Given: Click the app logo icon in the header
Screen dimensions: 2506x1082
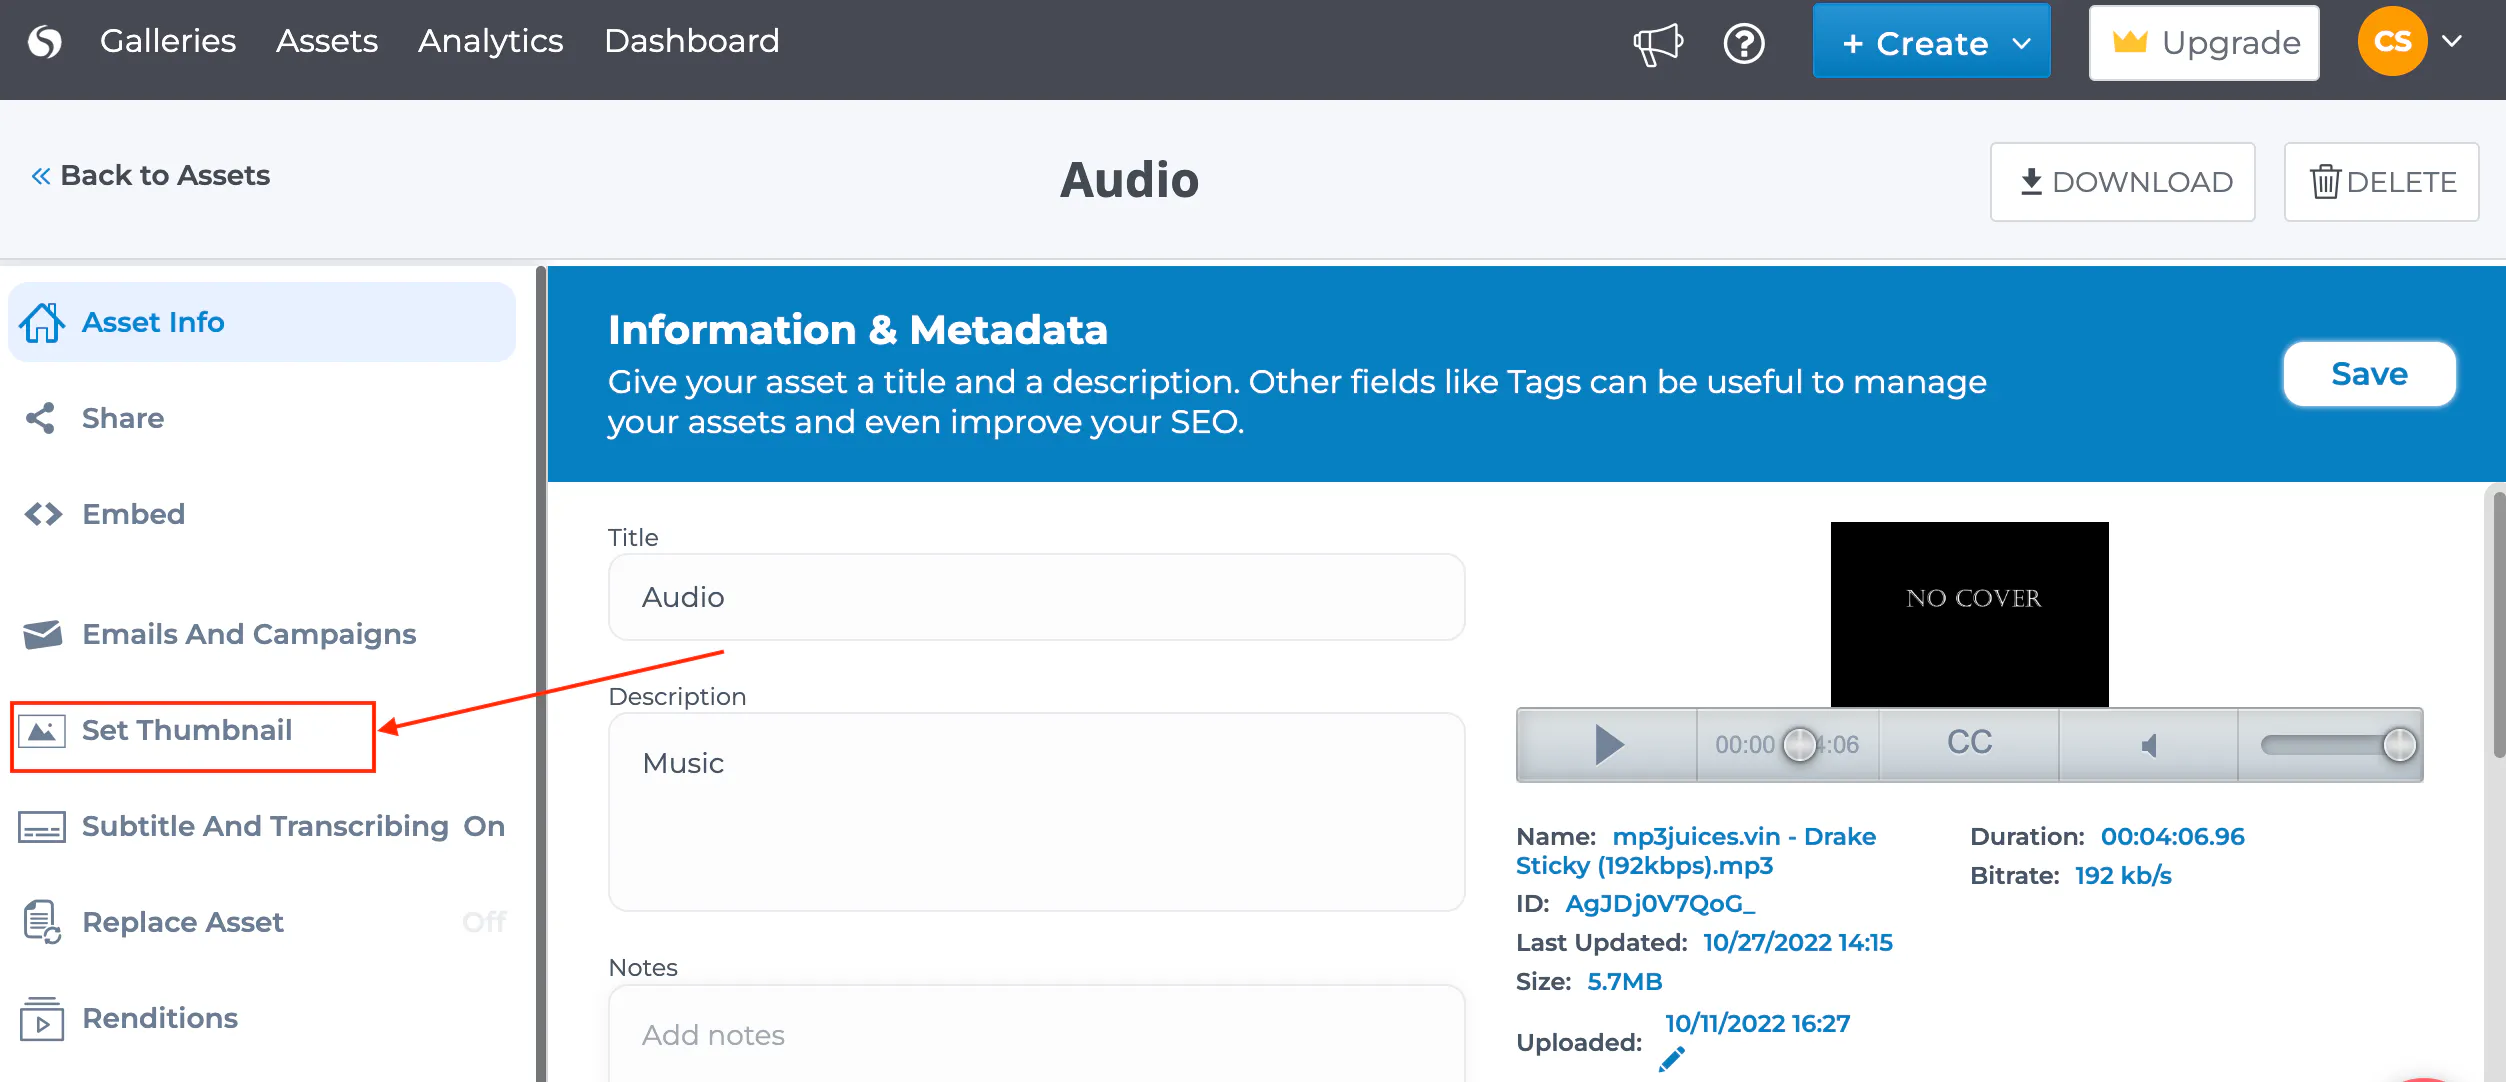Looking at the screenshot, I should coord(45,42).
